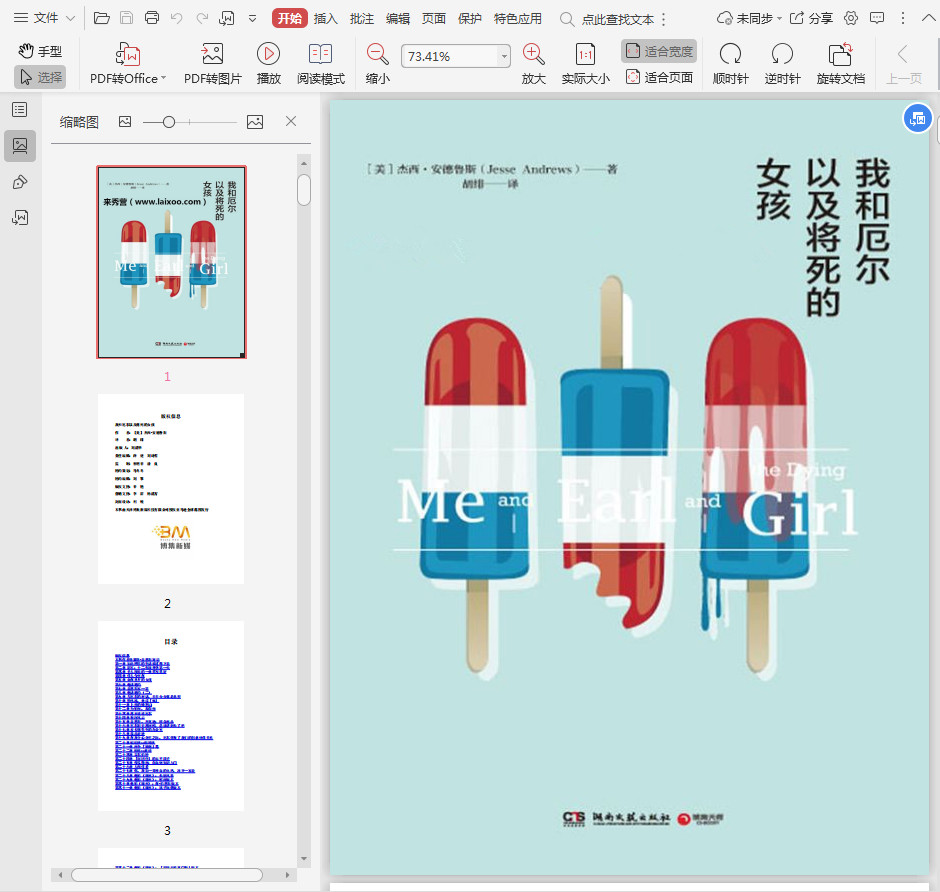
Task: Click the print icon
Action: pos(152,18)
